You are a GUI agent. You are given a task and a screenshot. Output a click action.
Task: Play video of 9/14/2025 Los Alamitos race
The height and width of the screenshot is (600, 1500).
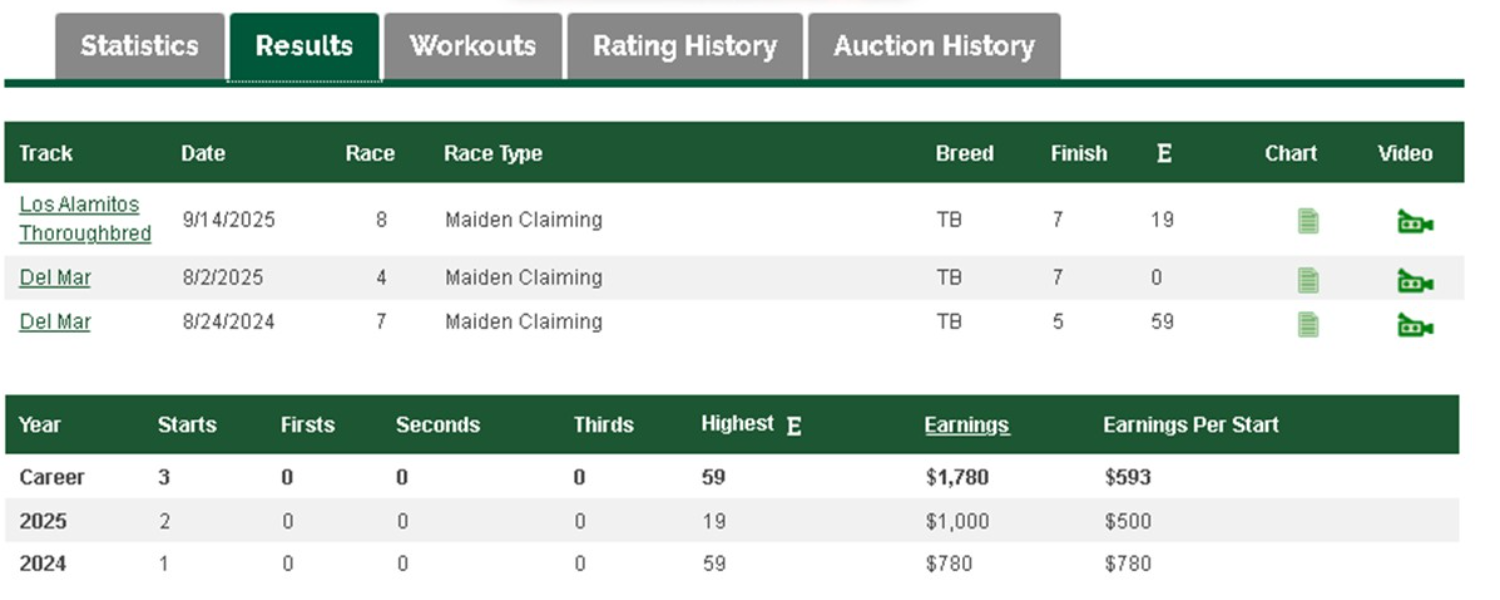[1415, 221]
